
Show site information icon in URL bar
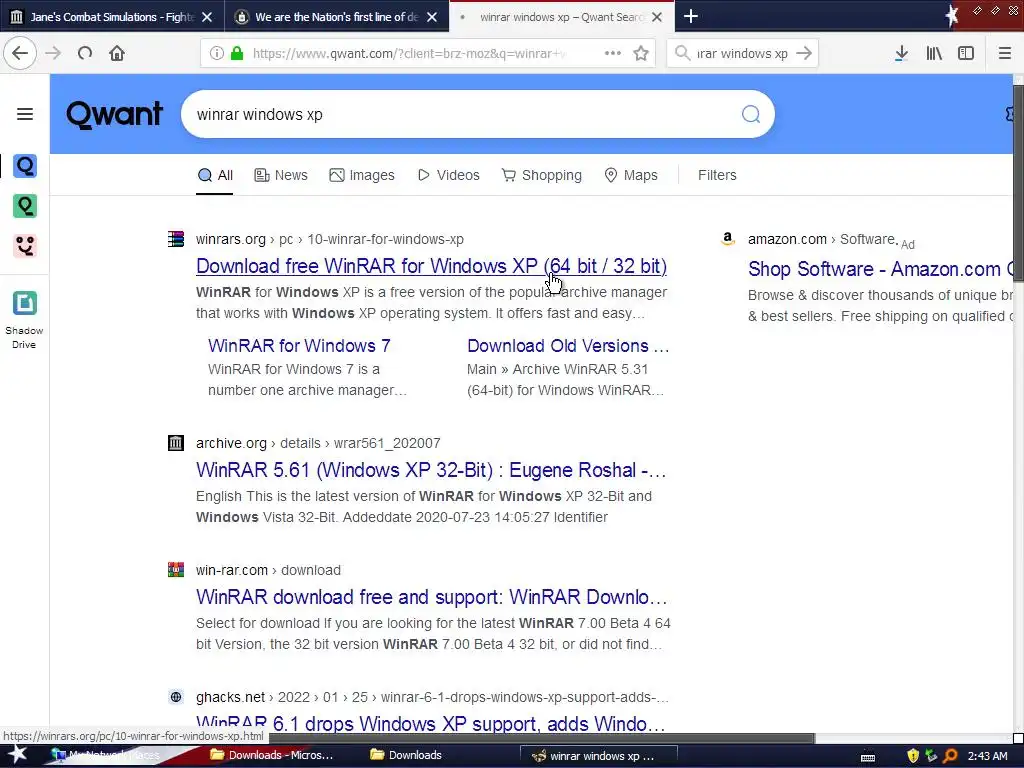(217, 53)
